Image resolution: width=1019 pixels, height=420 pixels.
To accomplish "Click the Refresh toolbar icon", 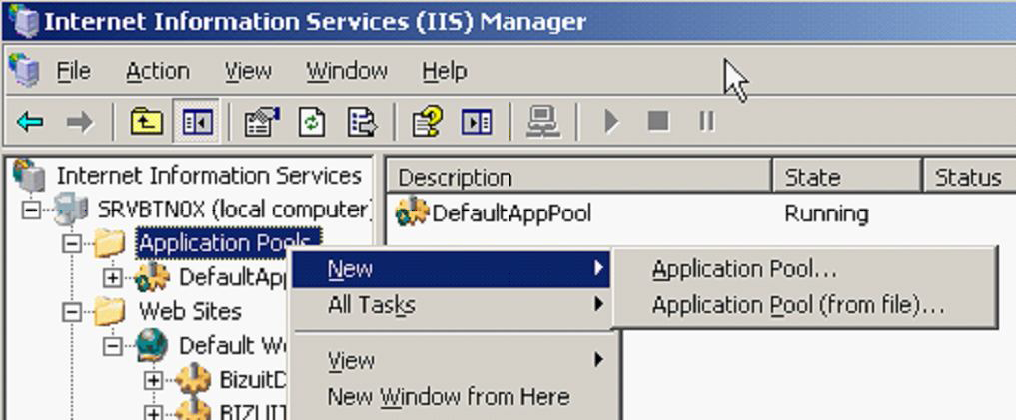I will point(311,122).
